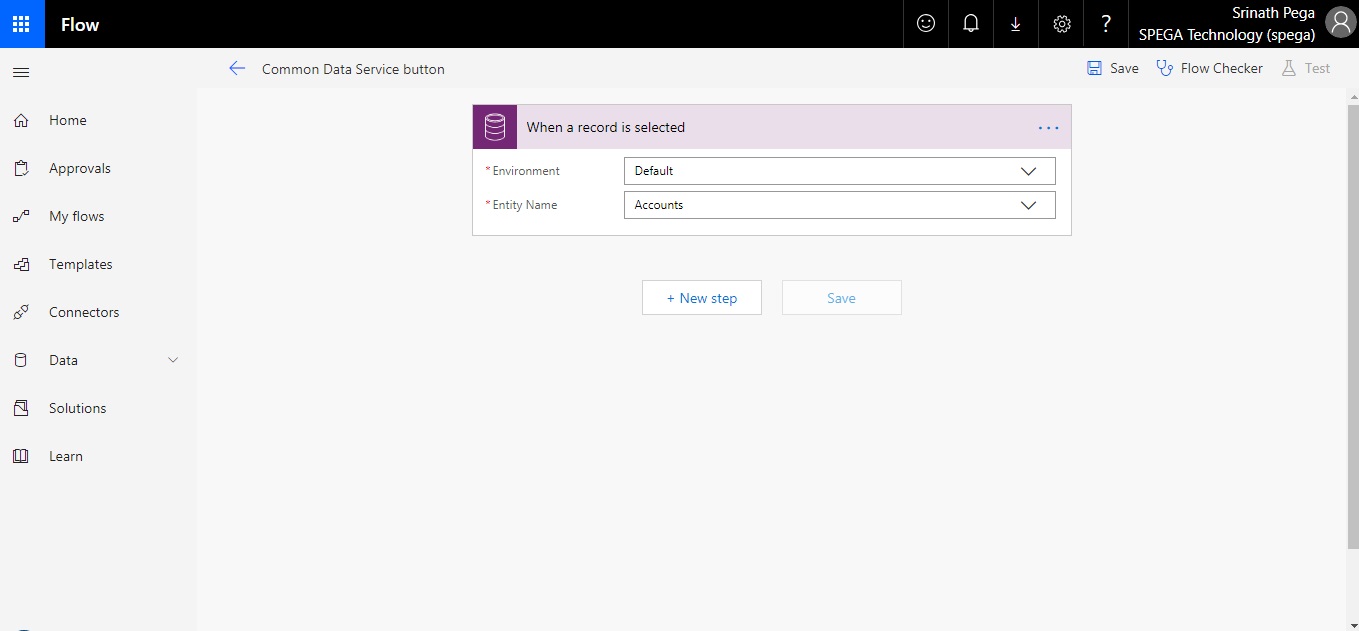The height and width of the screenshot is (631, 1359).
Task: Click the back arrow beside flow name
Action: [237, 68]
